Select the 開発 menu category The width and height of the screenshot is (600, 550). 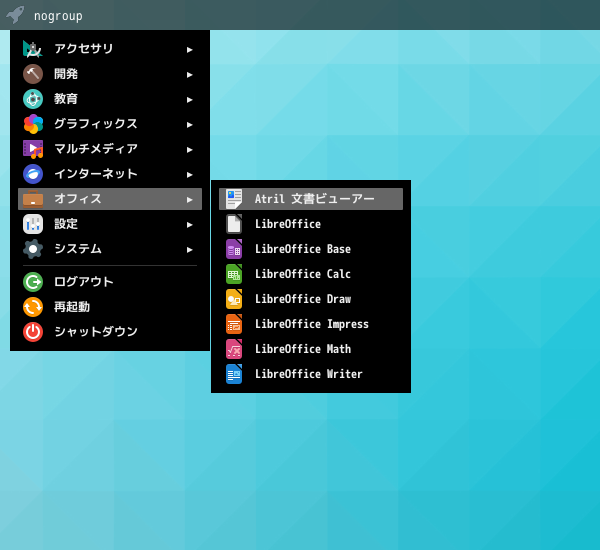(110, 74)
